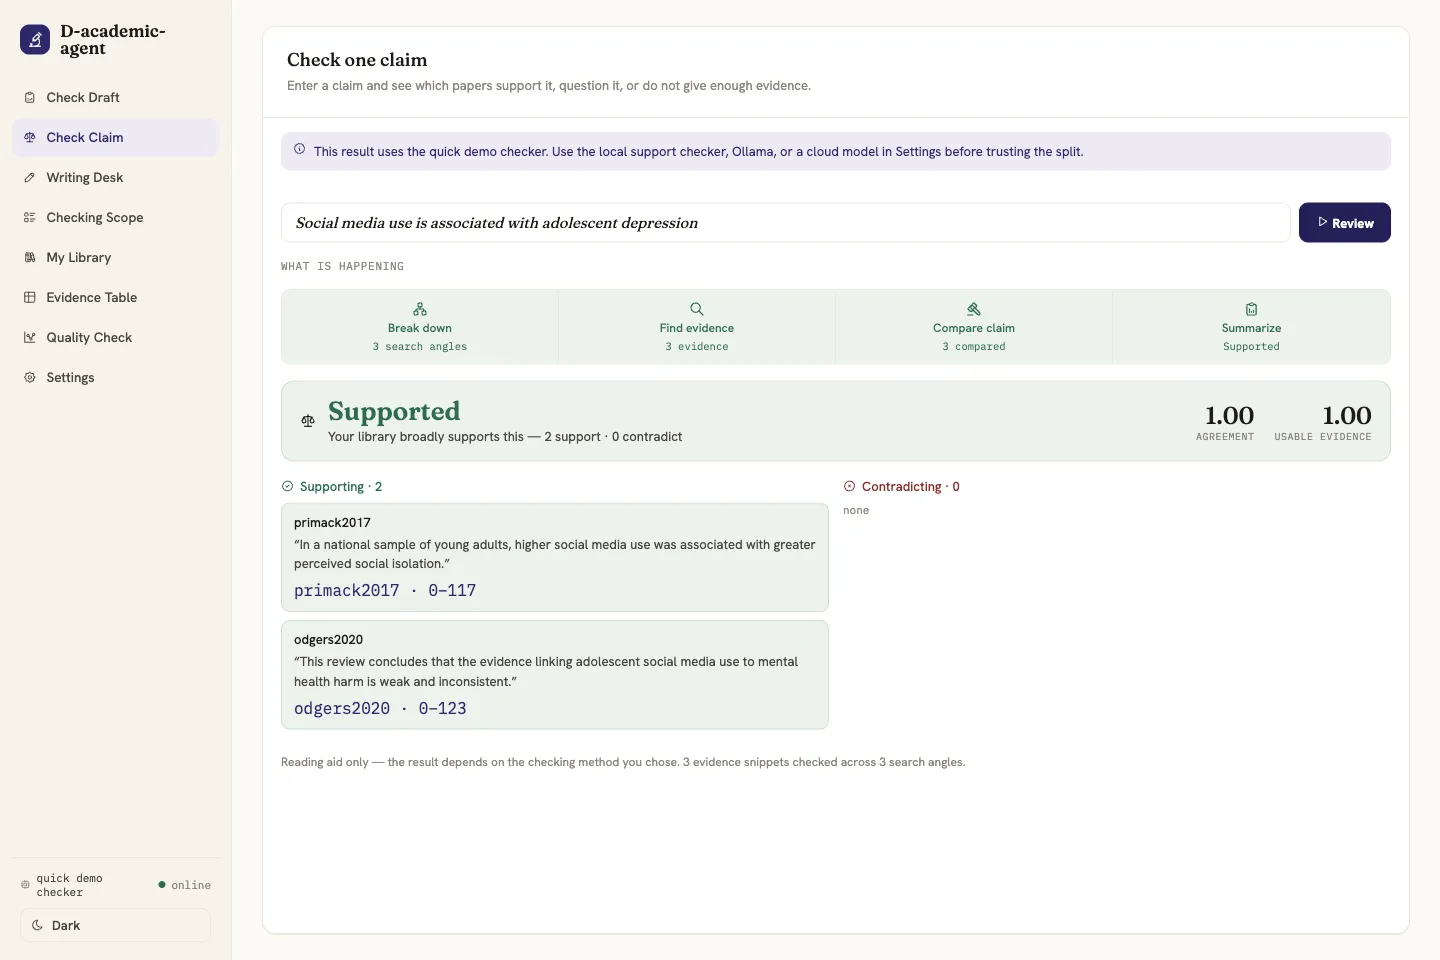Viewport: 1440px width, 960px height.
Task: Navigate to My Library
Action: [x=115, y=257]
